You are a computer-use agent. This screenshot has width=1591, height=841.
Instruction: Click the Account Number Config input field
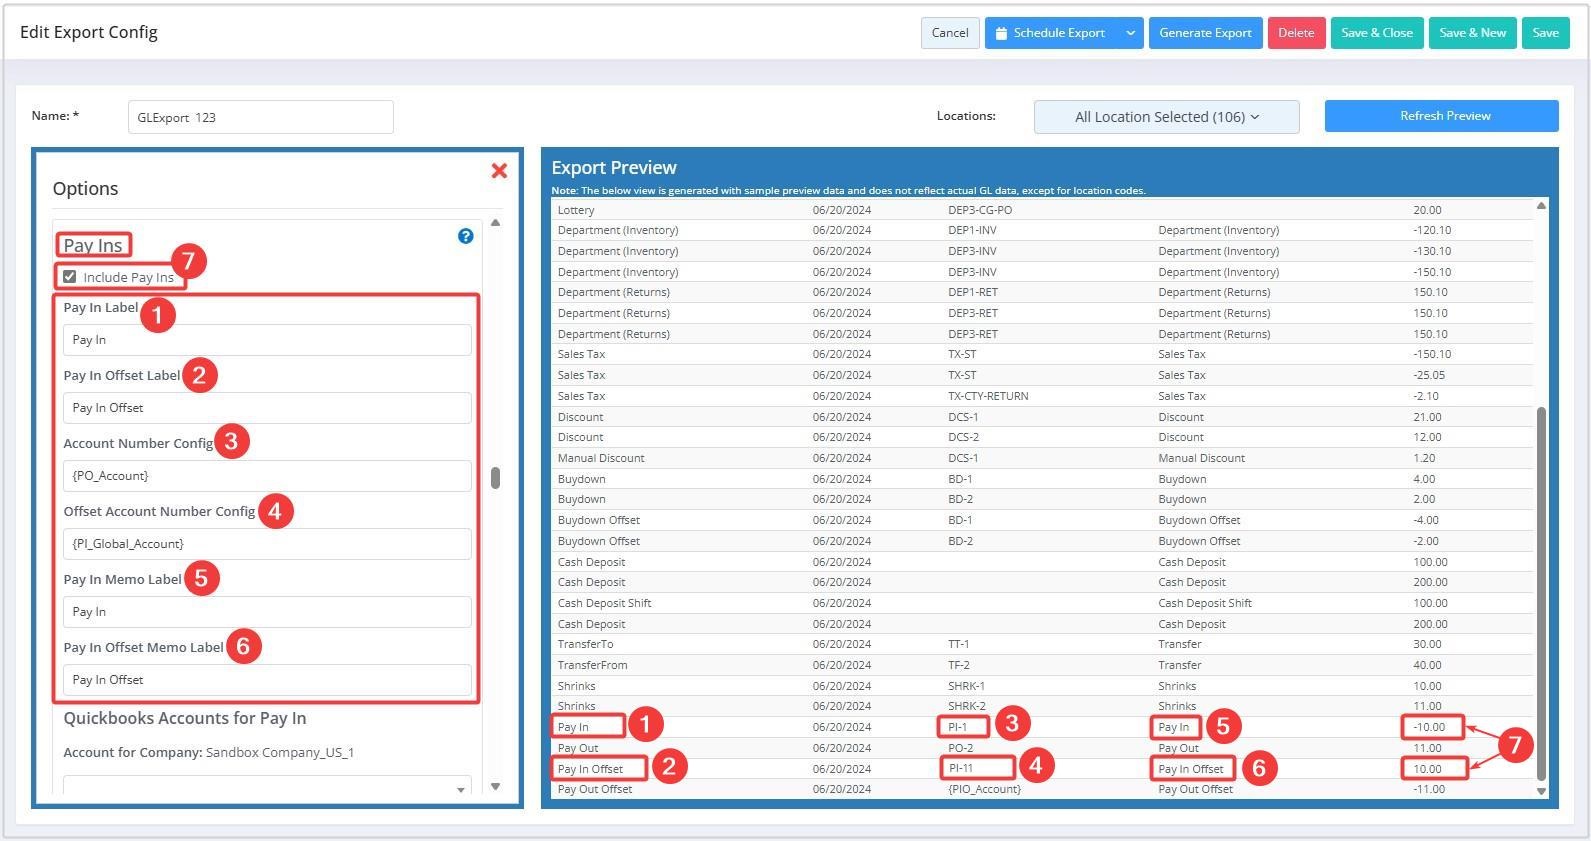point(267,476)
